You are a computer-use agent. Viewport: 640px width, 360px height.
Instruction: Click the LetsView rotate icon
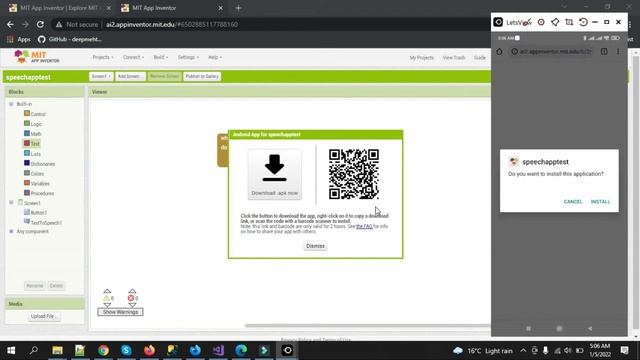pos(583,22)
